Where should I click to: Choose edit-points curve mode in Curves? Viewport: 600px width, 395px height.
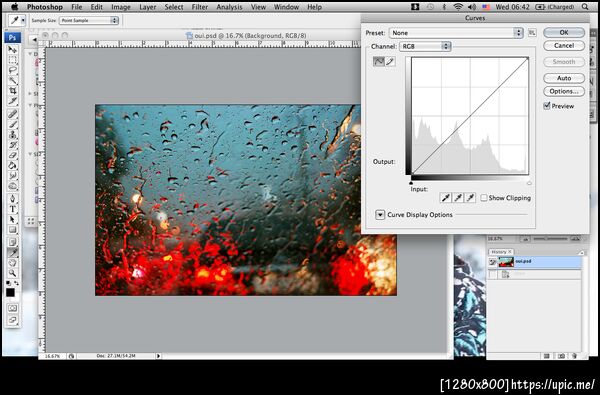[379, 62]
